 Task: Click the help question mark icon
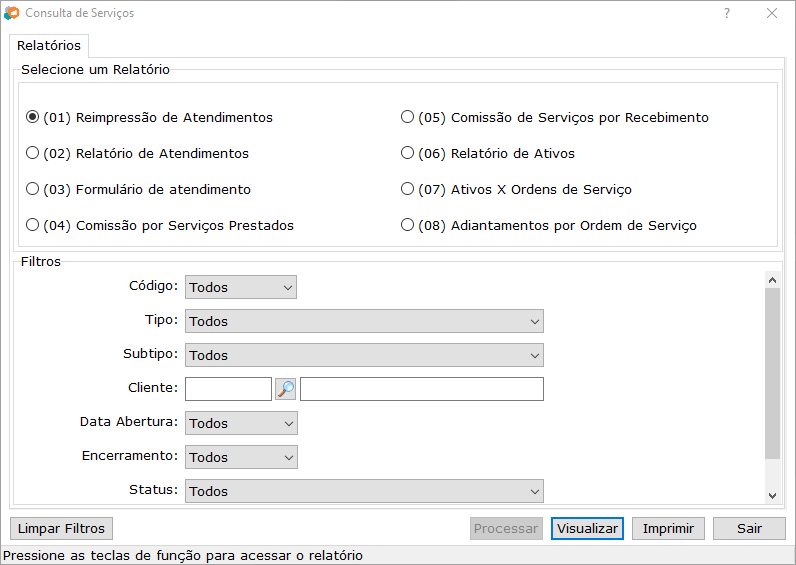(727, 13)
